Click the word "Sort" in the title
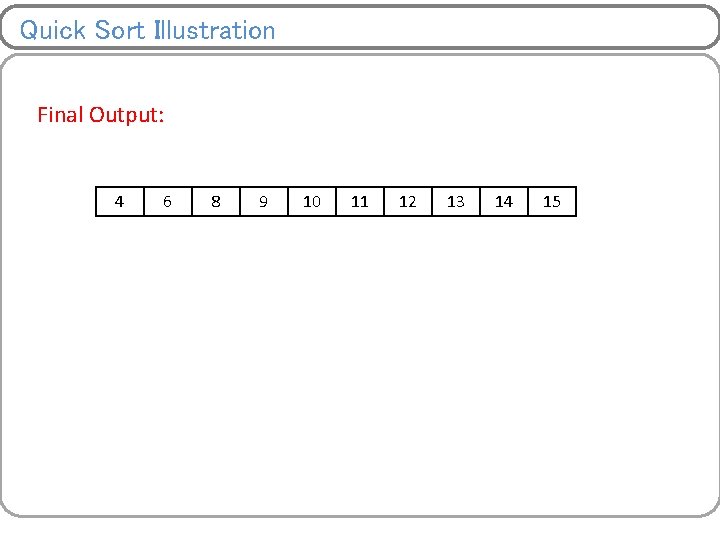720x540 pixels. point(121,30)
